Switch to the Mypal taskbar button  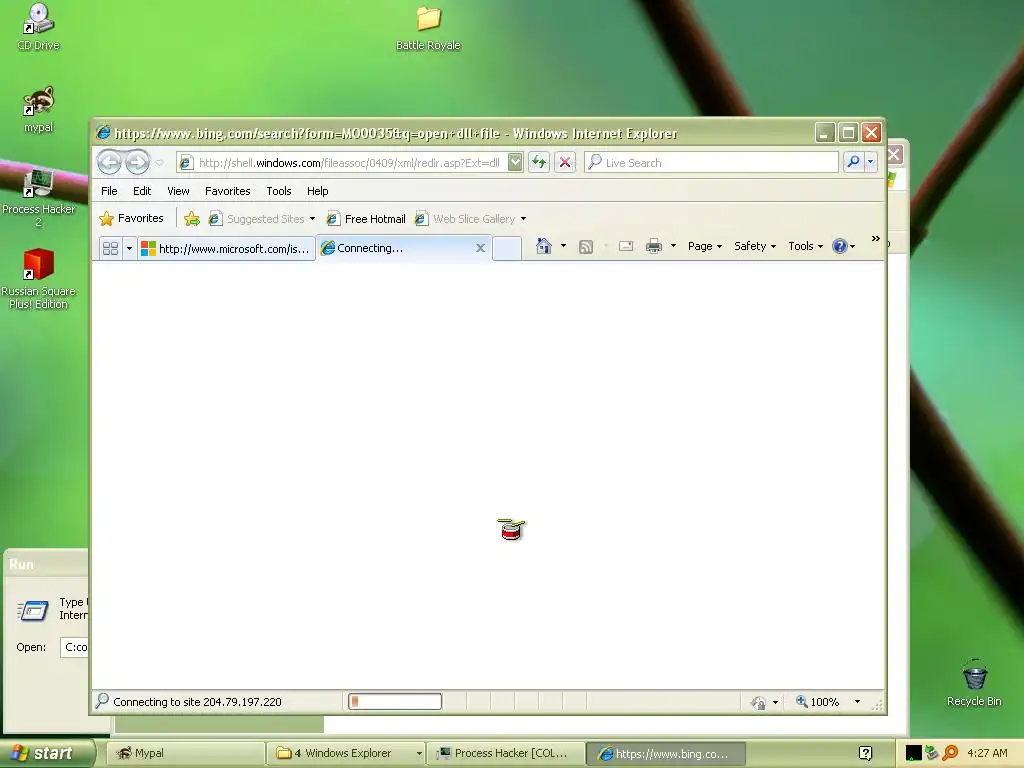point(185,753)
